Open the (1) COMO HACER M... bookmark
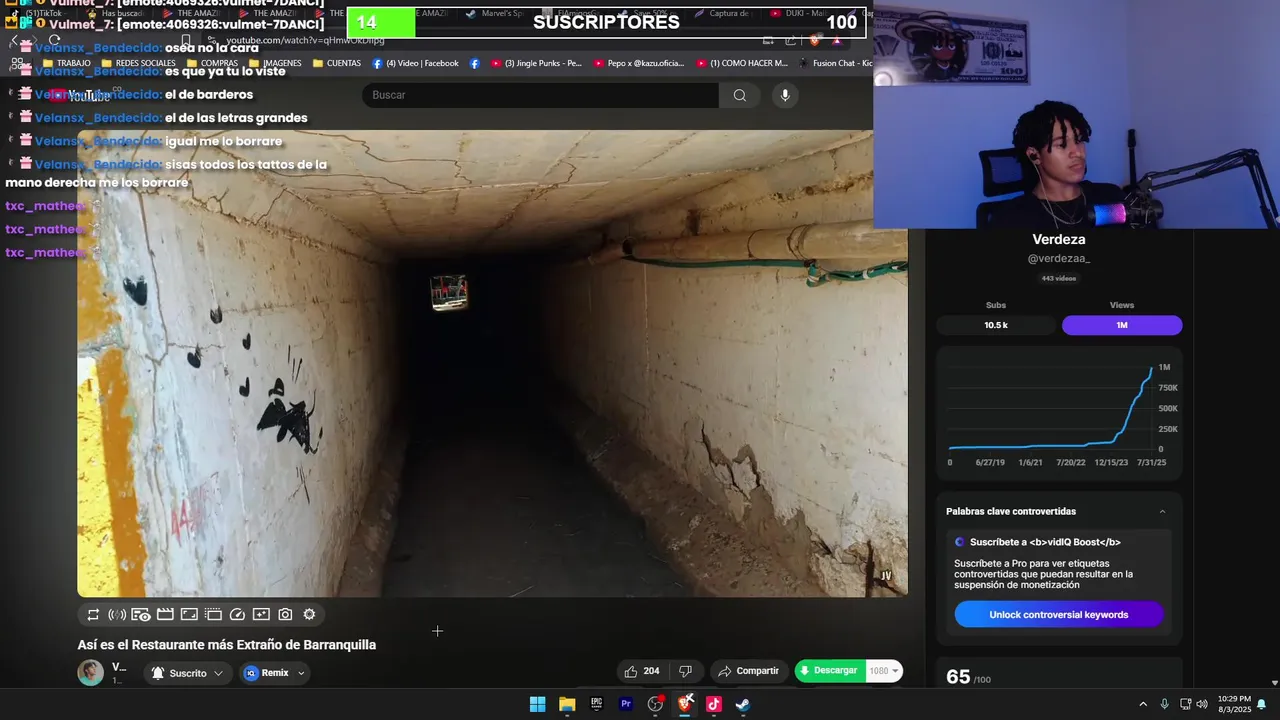Image resolution: width=1280 pixels, height=720 pixels. pos(741,63)
